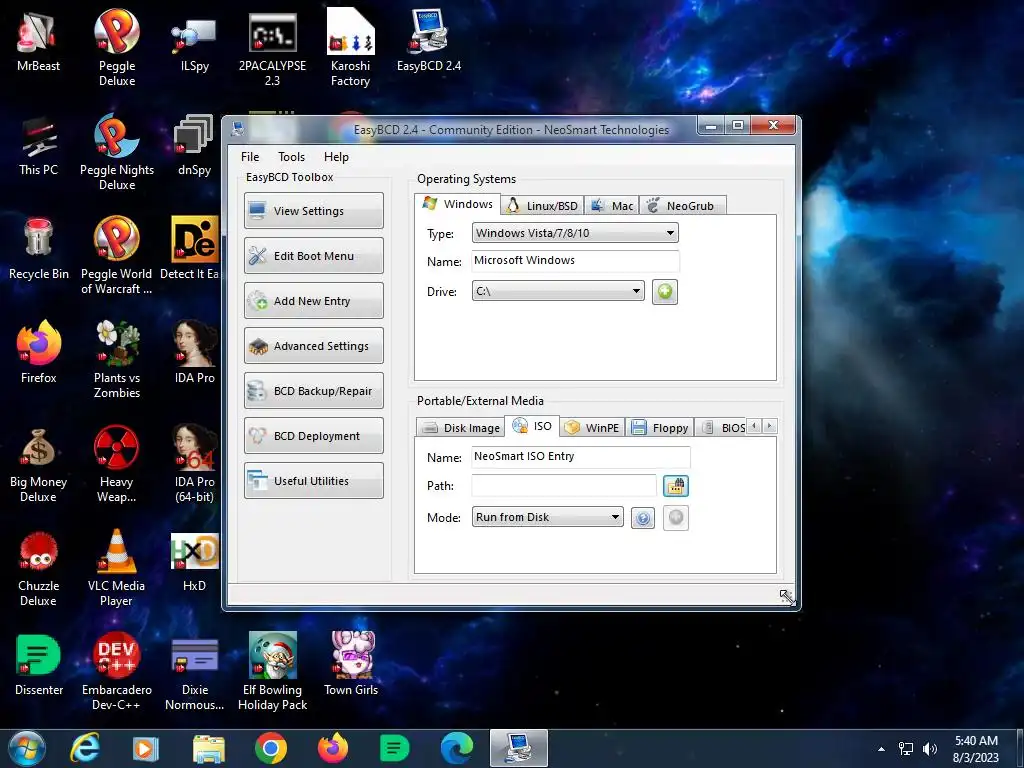Select the Town Girls desktop icon
The height and width of the screenshot is (768, 1024).
point(351,665)
